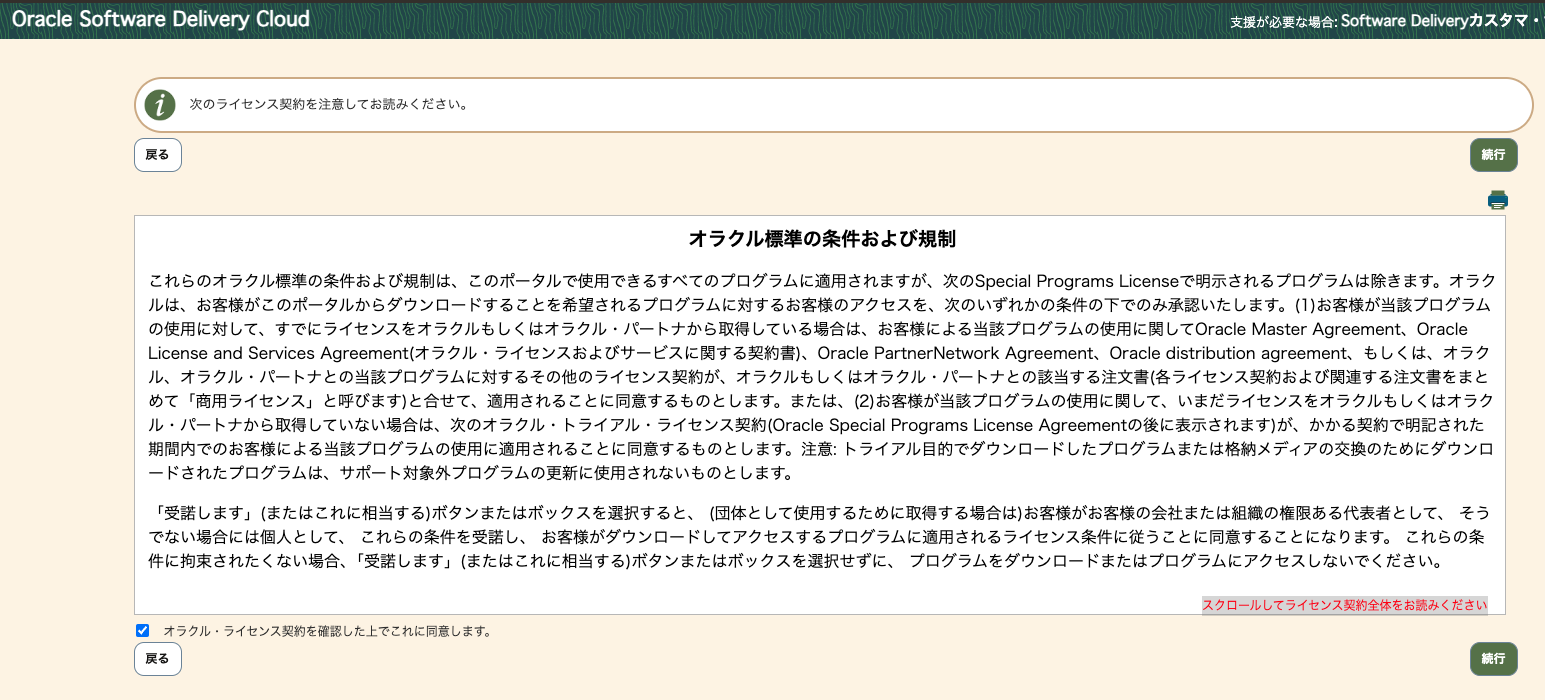Uncheck the Oracle license agreement acceptance checkbox
1545x700 pixels.
click(x=142, y=631)
